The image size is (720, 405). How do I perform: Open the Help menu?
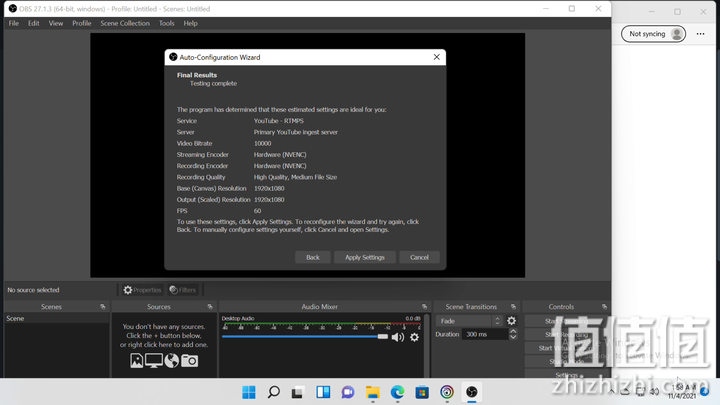coord(190,23)
